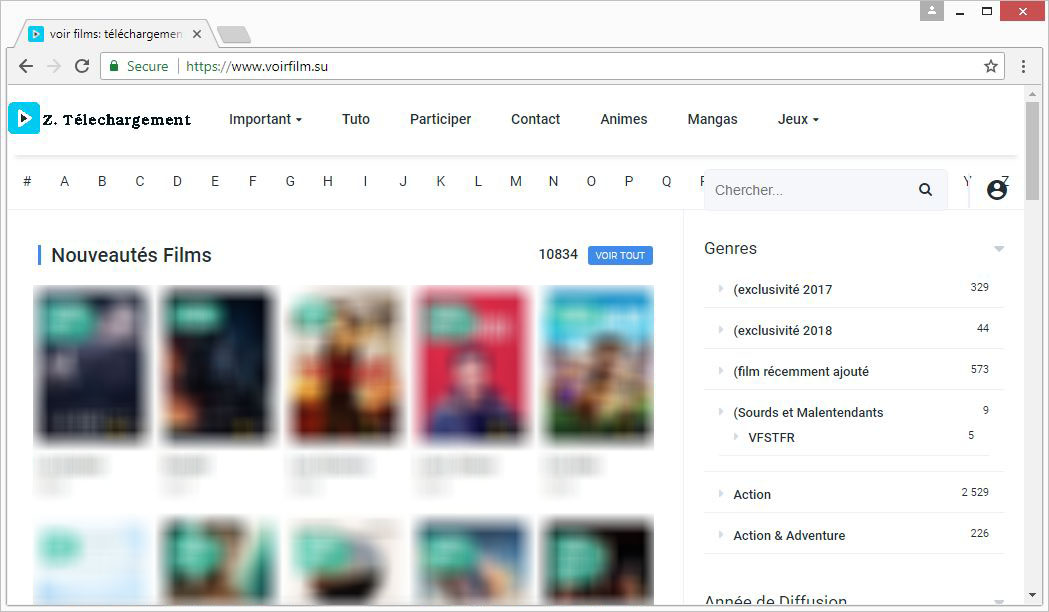This screenshot has height=612, width=1049.
Task: Open a new browser tab
Action: [x=234, y=34]
